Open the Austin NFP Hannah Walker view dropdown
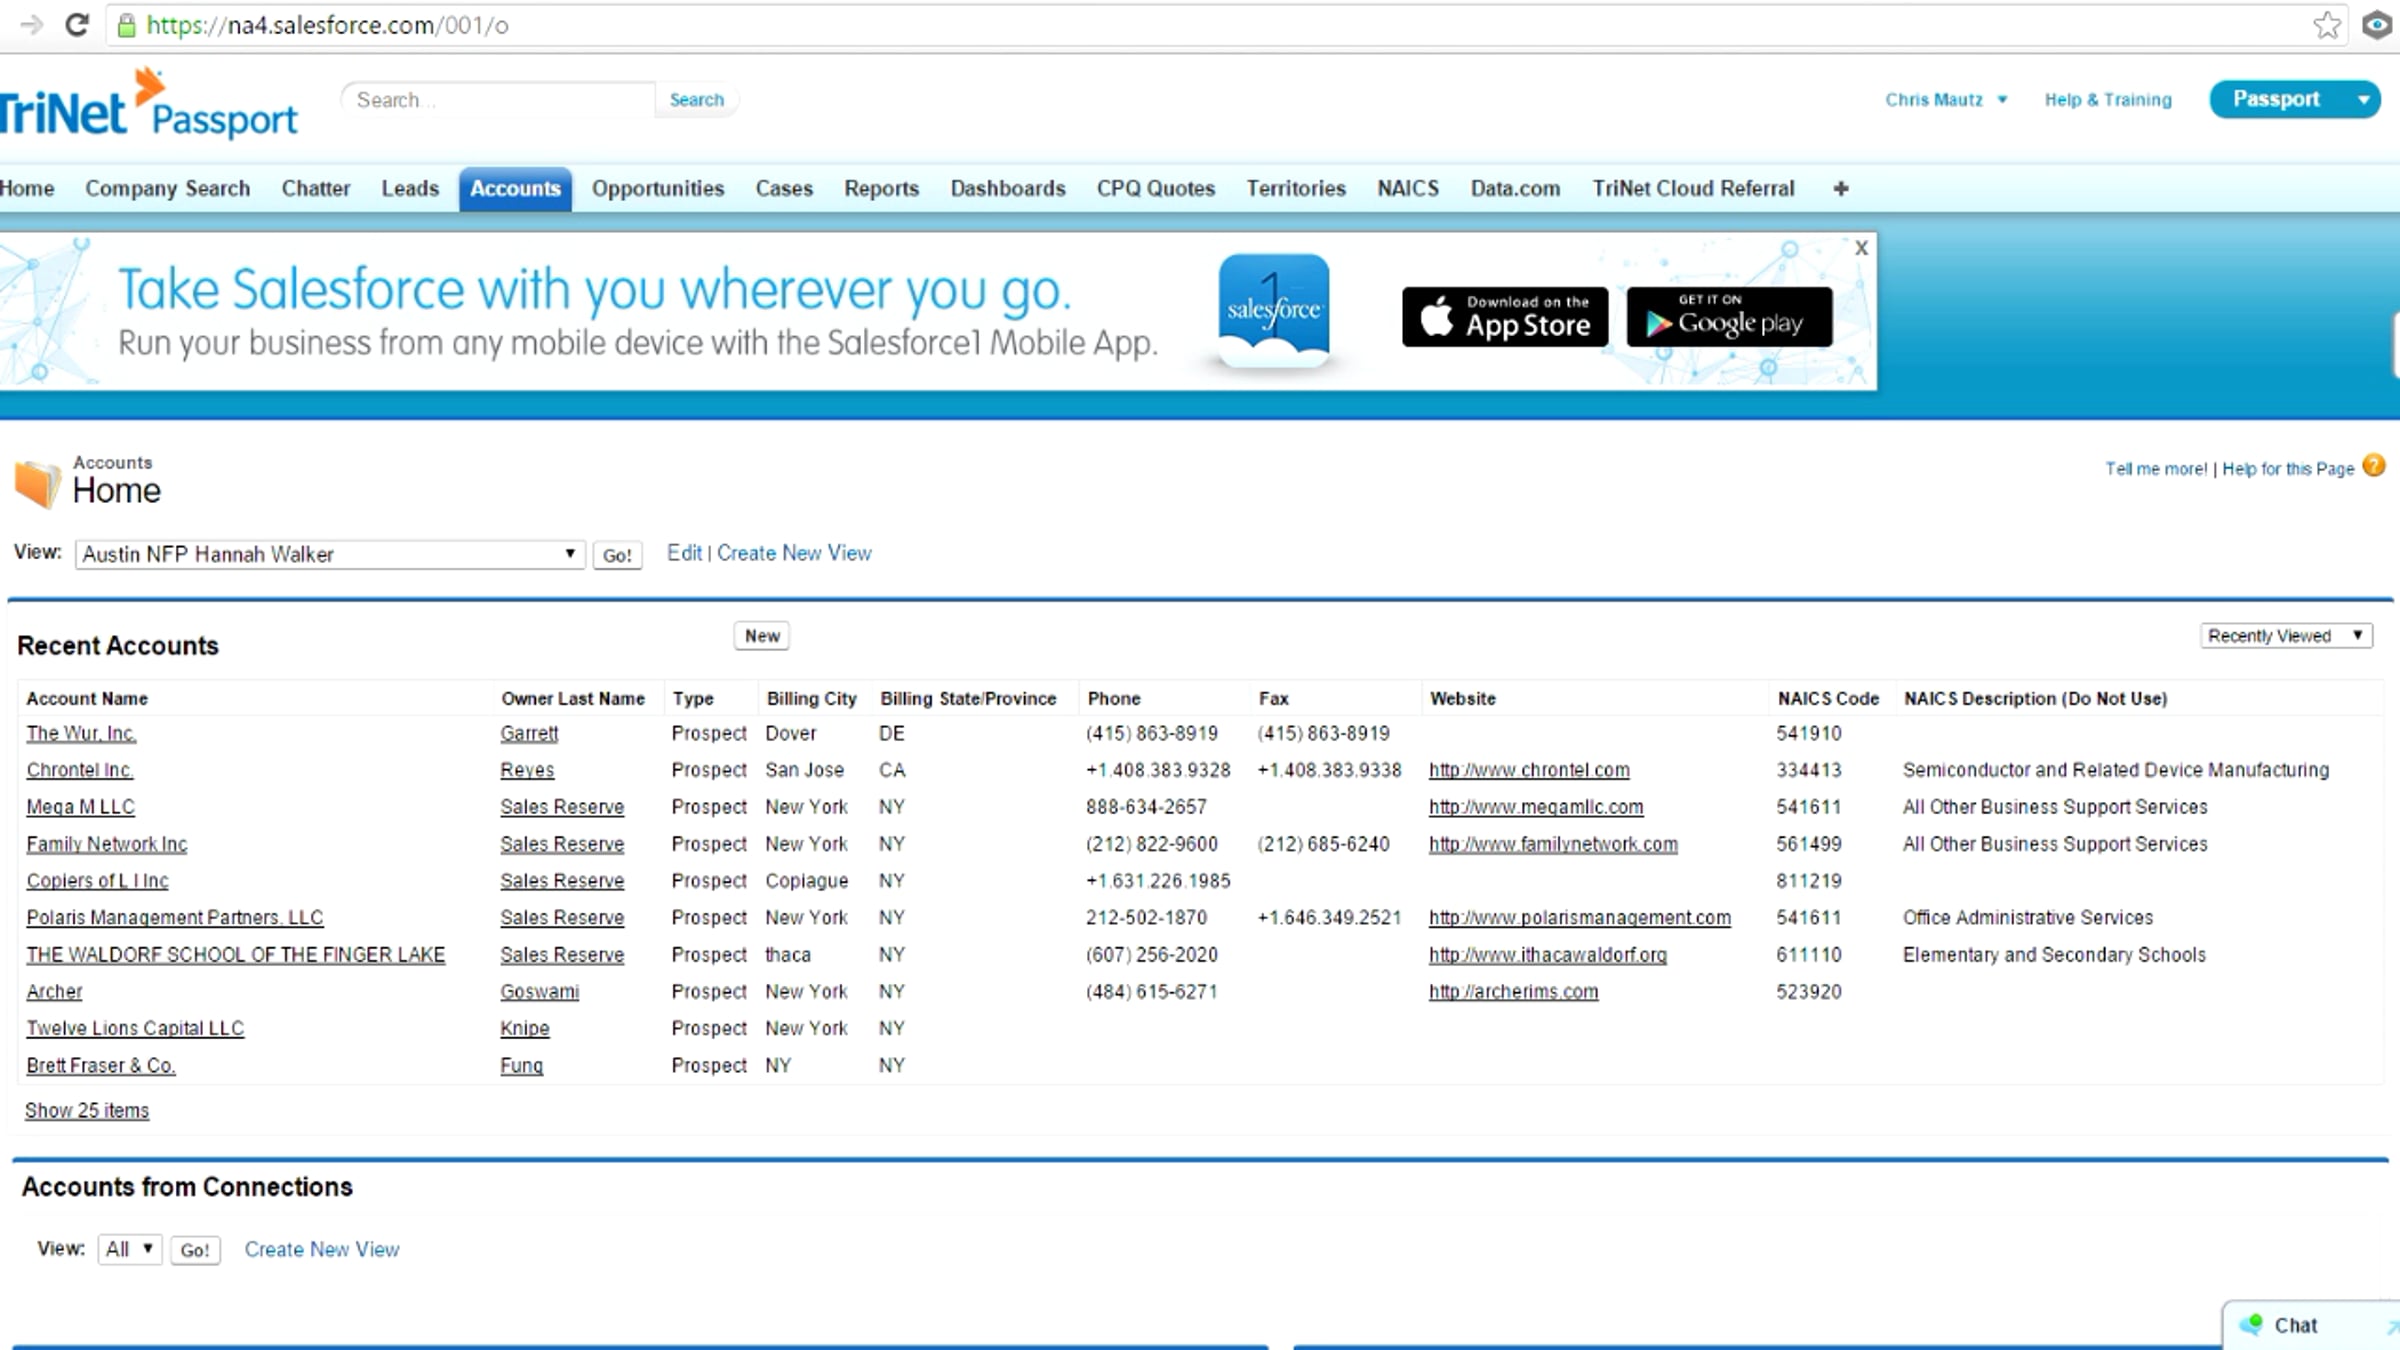The image size is (2400, 1350). click(x=329, y=554)
